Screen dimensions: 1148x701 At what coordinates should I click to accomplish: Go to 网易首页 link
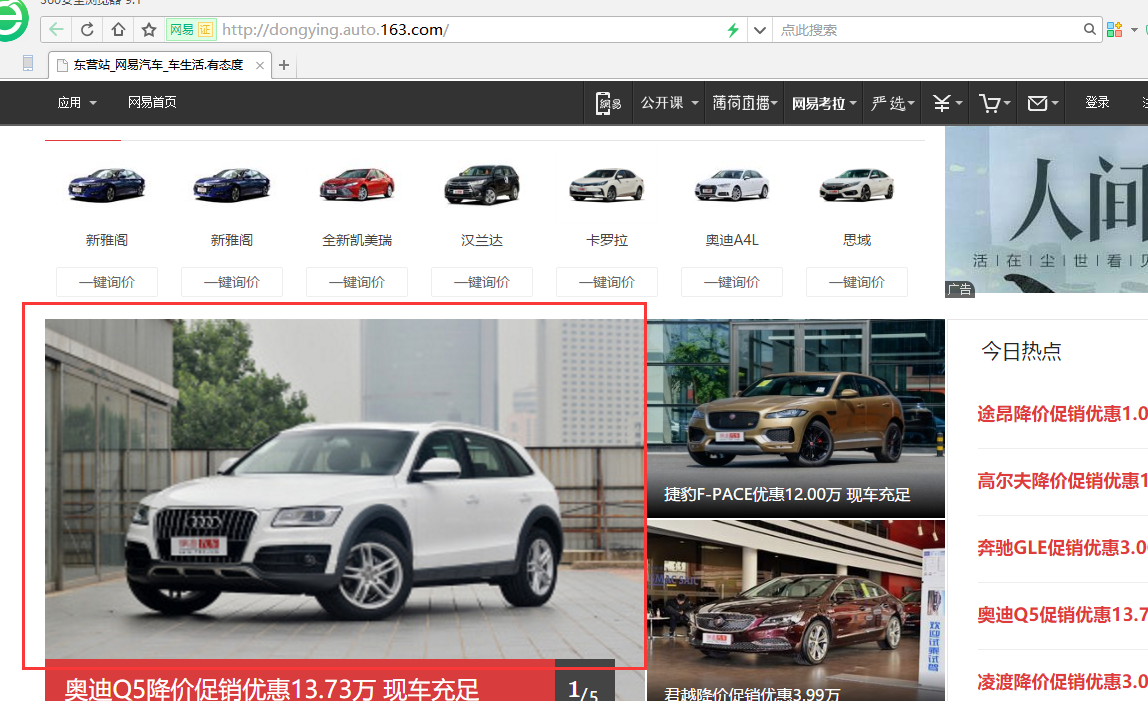click(152, 103)
